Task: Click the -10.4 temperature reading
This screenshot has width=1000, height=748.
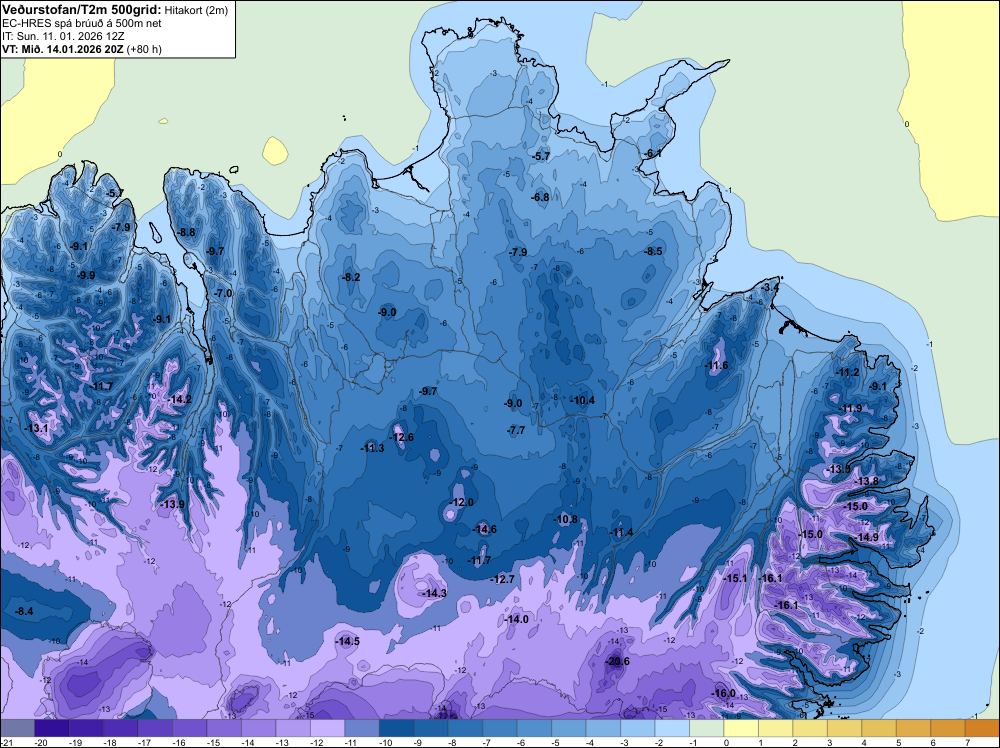Action: 582,400
